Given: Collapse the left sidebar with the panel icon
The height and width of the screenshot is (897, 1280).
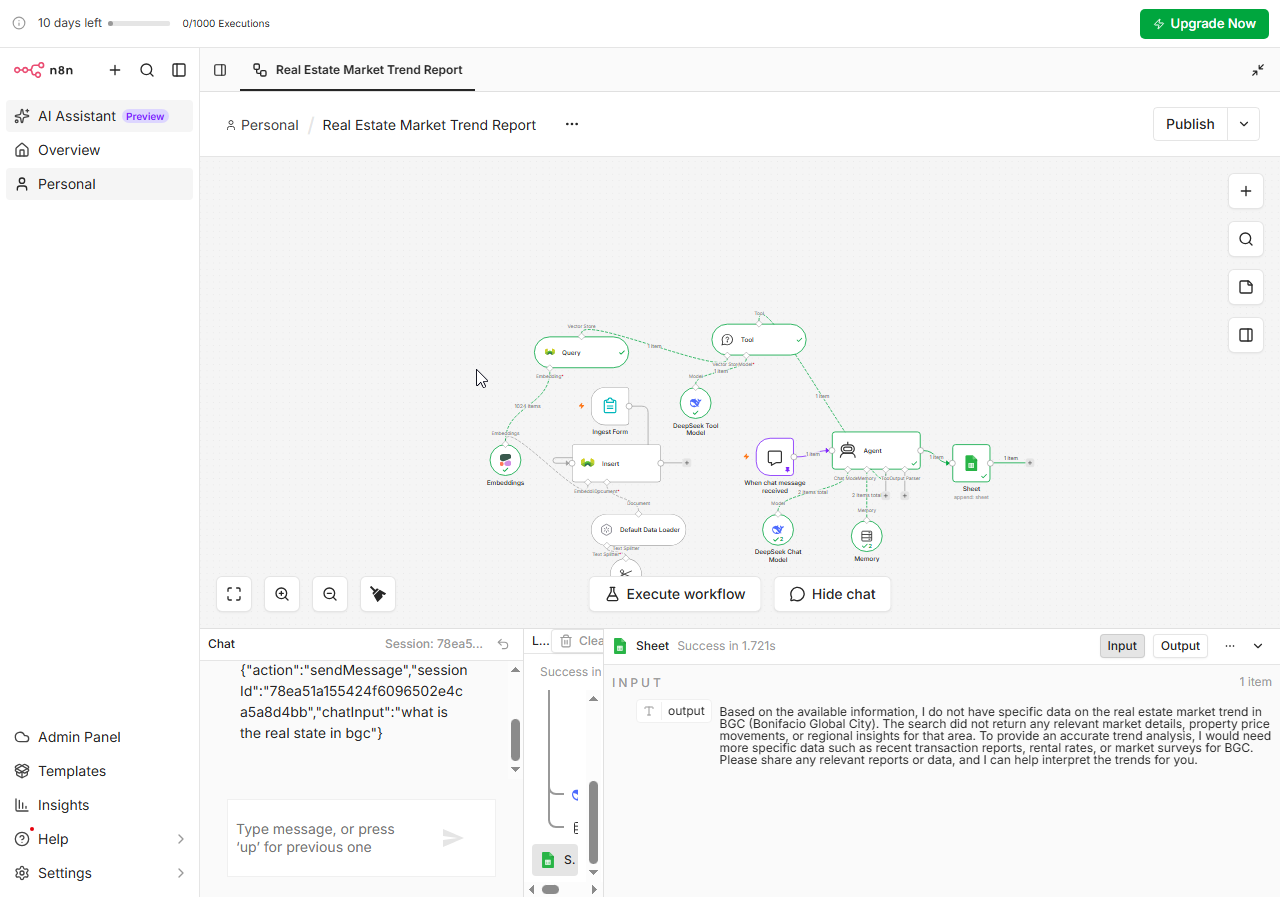Looking at the screenshot, I should (179, 70).
